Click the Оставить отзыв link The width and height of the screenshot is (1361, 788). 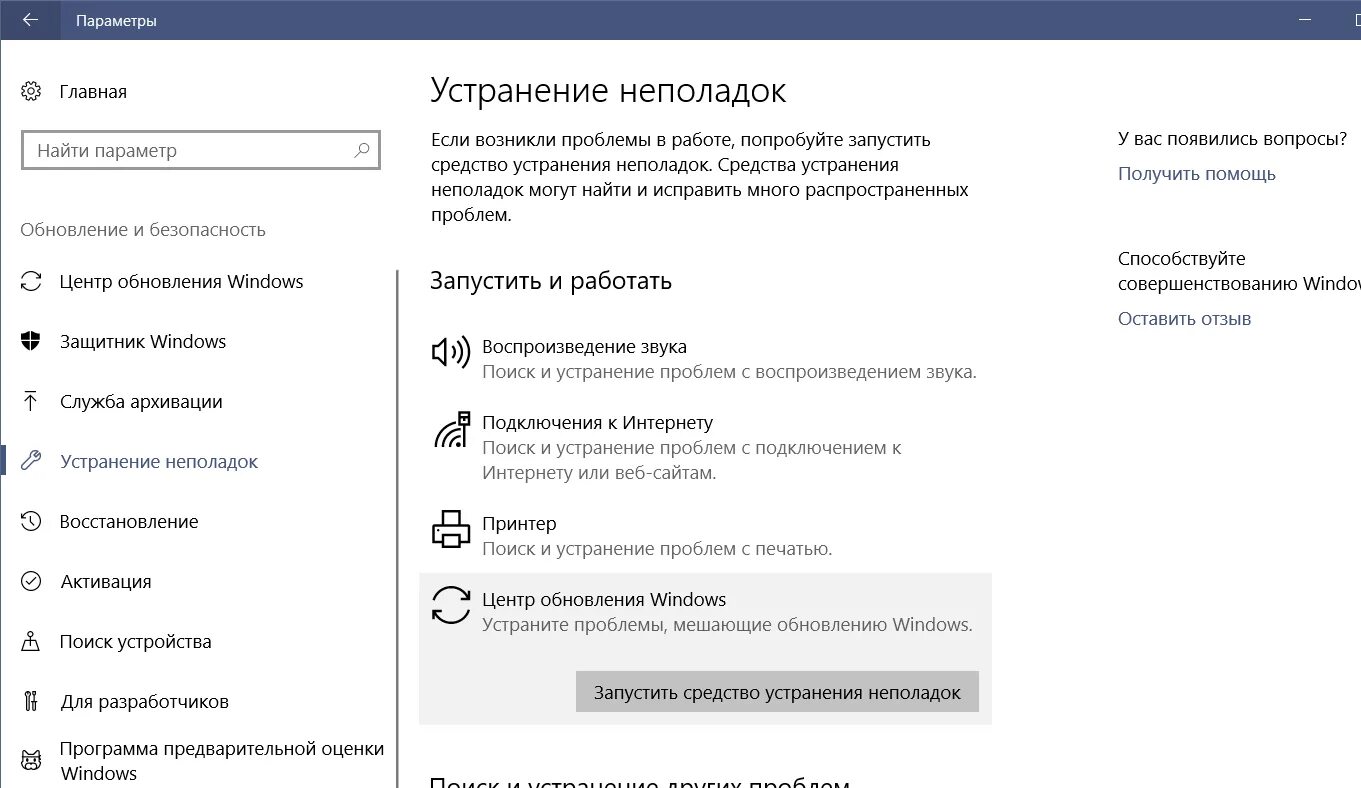click(x=1185, y=319)
